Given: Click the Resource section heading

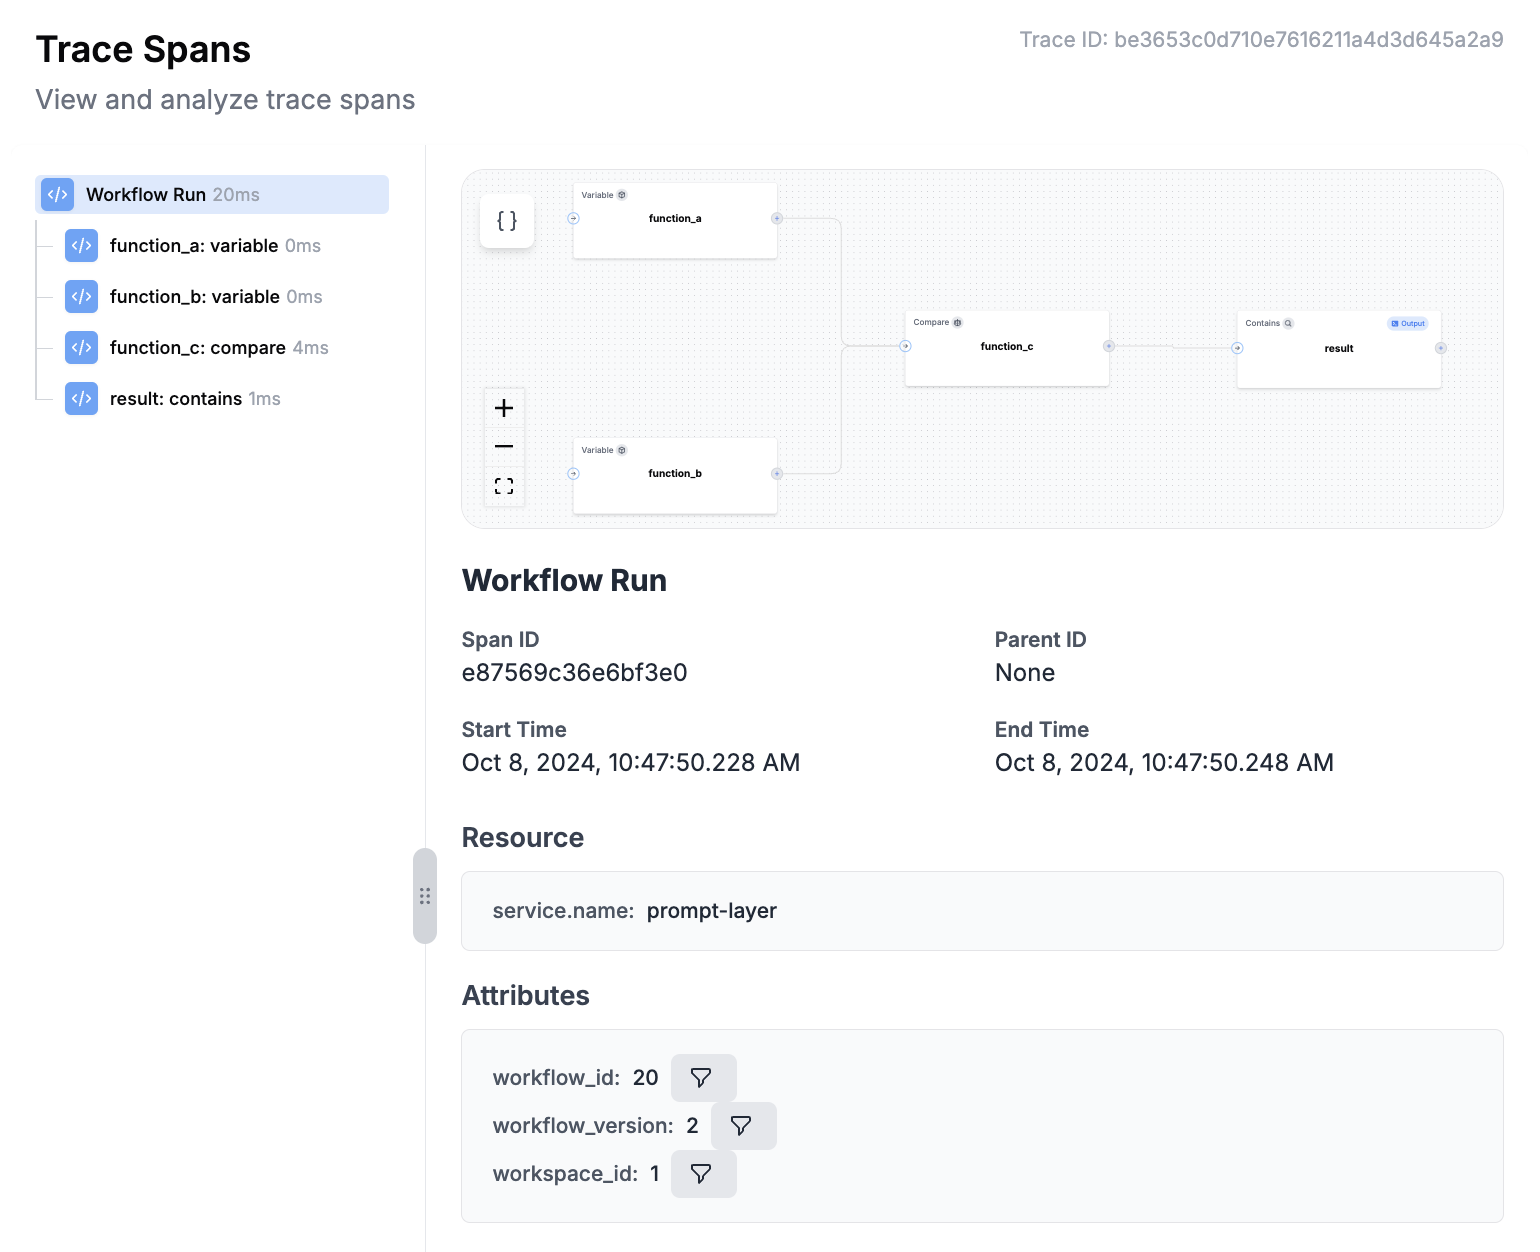Looking at the screenshot, I should coord(523,838).
